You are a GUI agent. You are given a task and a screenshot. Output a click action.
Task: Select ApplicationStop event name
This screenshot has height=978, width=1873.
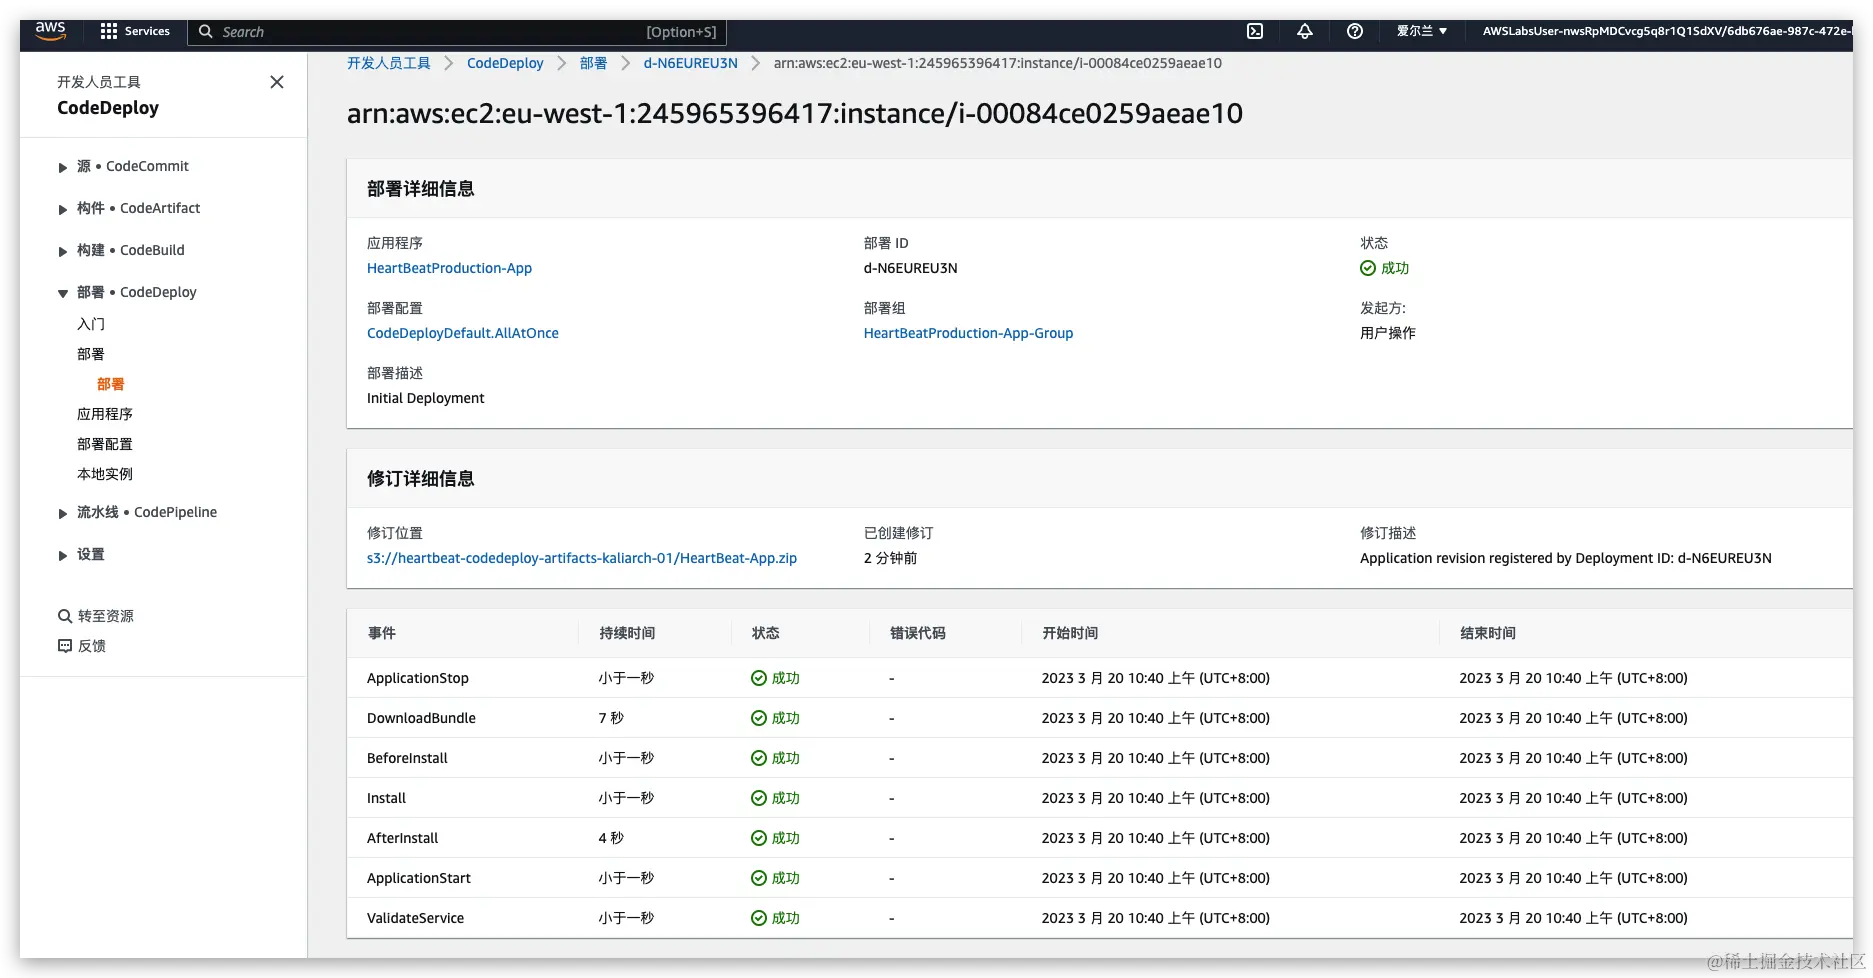point(418,678)
